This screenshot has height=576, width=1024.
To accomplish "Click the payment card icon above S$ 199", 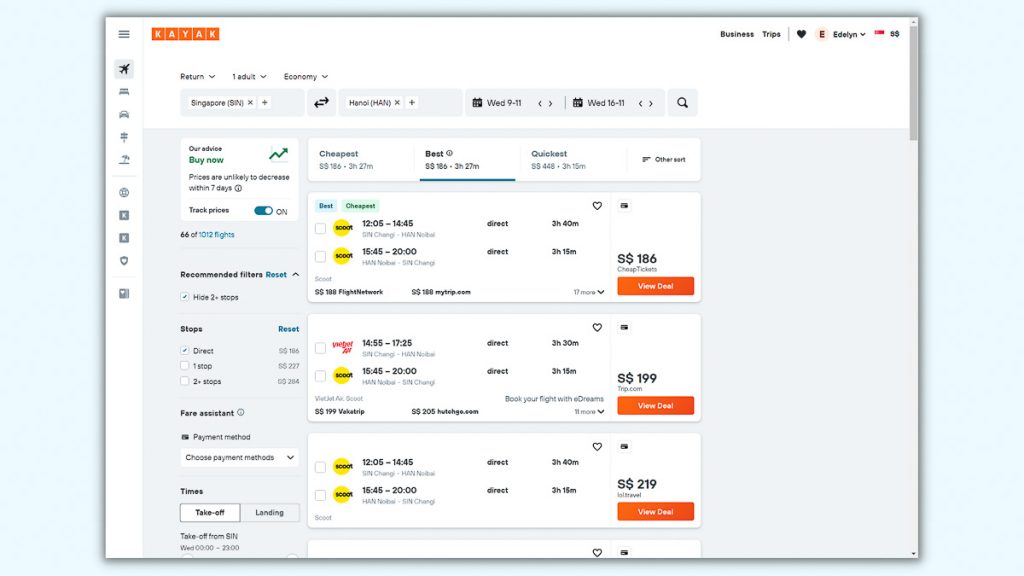I will 624,327.
